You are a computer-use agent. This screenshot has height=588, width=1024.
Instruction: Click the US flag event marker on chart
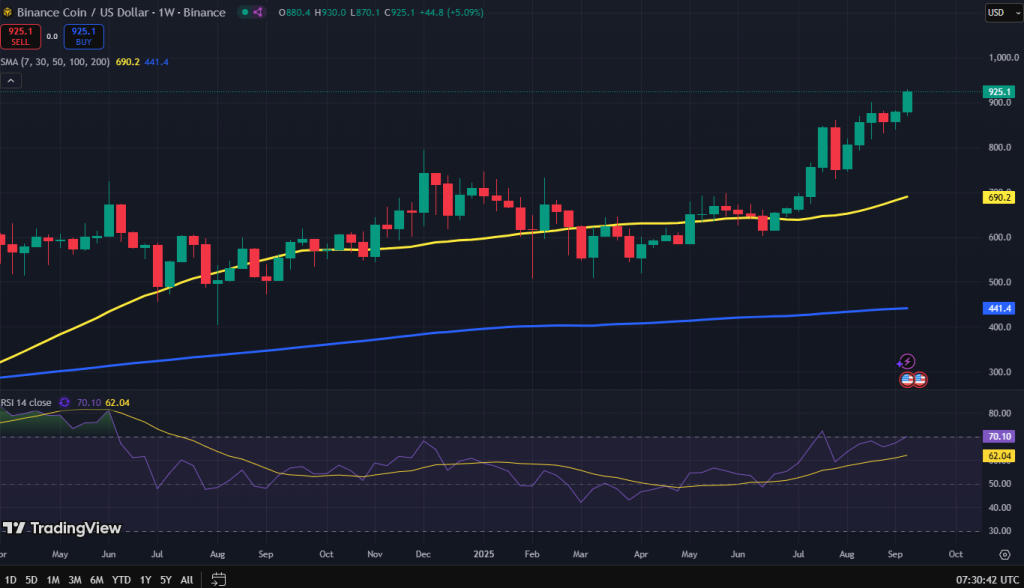point(908,381)
